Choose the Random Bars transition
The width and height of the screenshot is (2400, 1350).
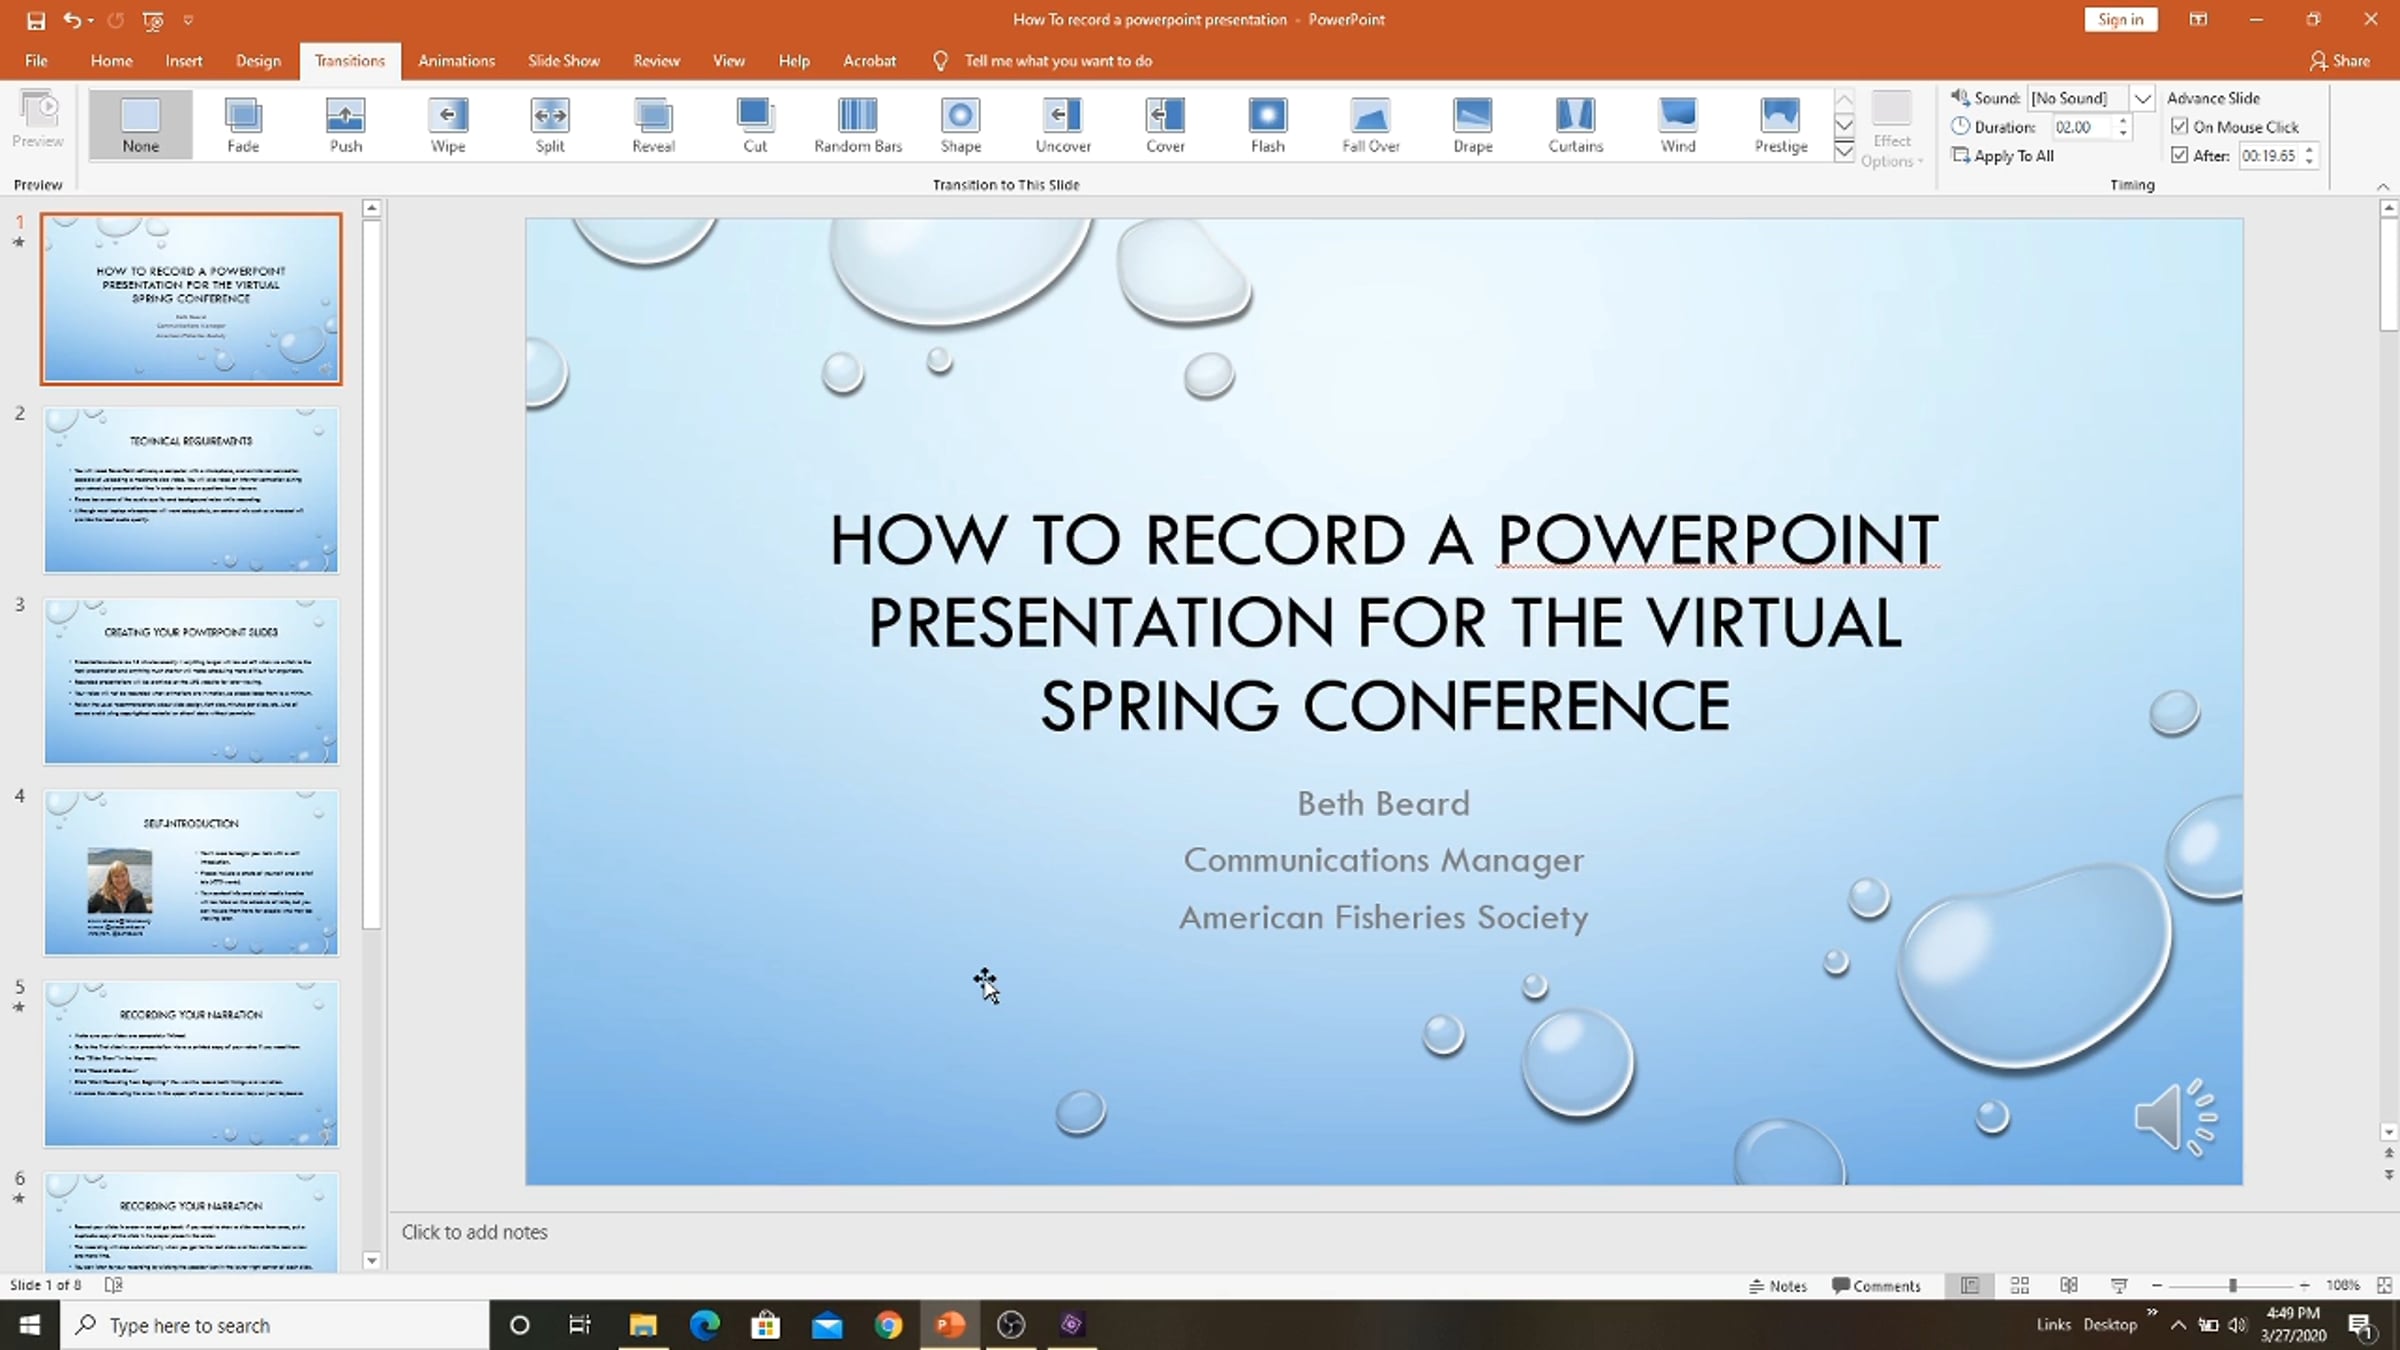point(858,125)
